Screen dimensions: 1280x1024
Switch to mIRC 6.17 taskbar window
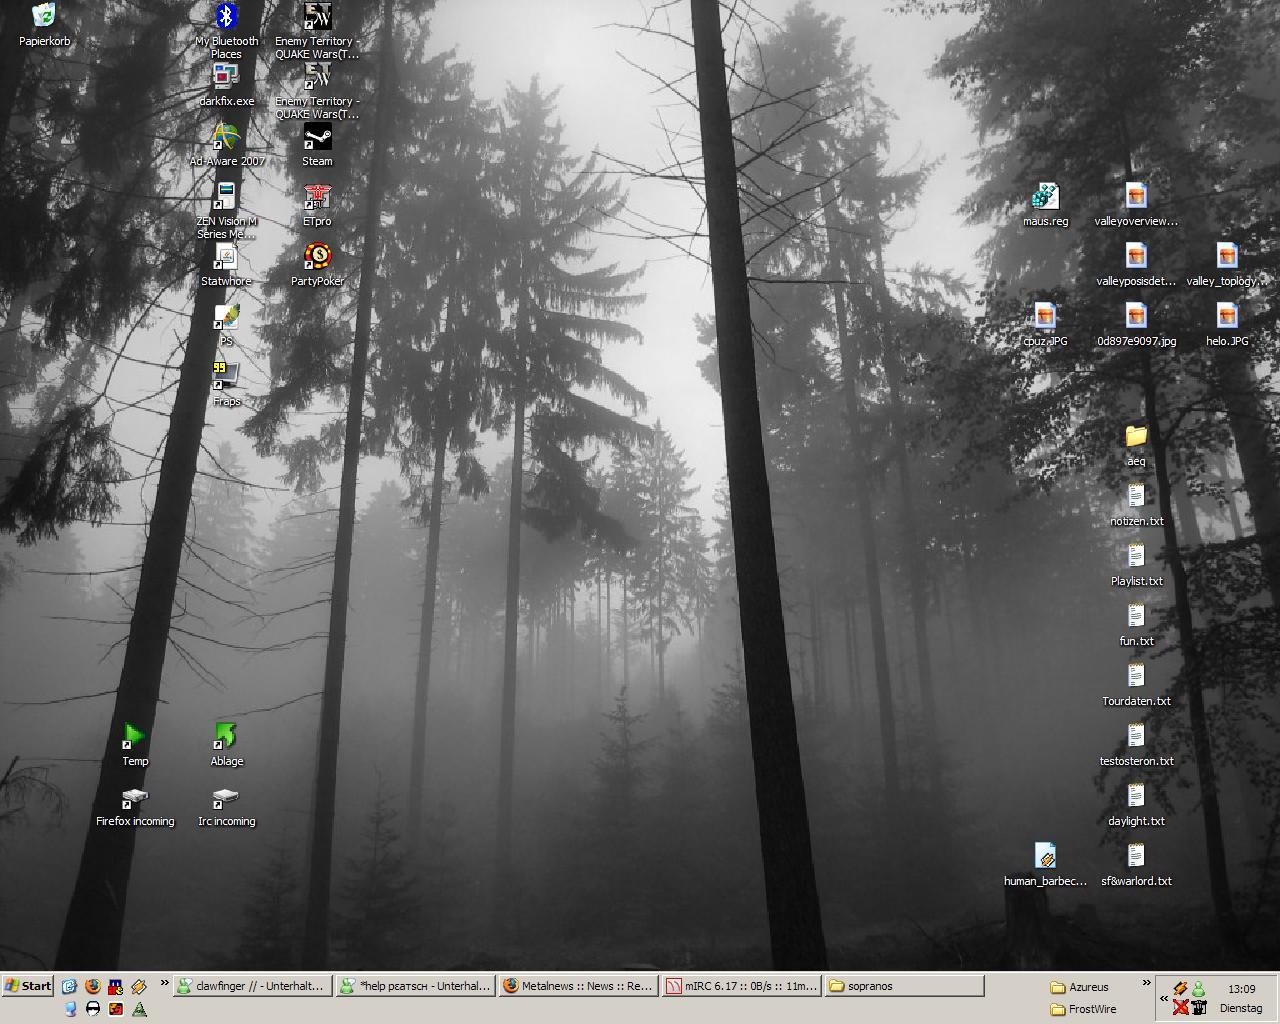tap(742, 986)
